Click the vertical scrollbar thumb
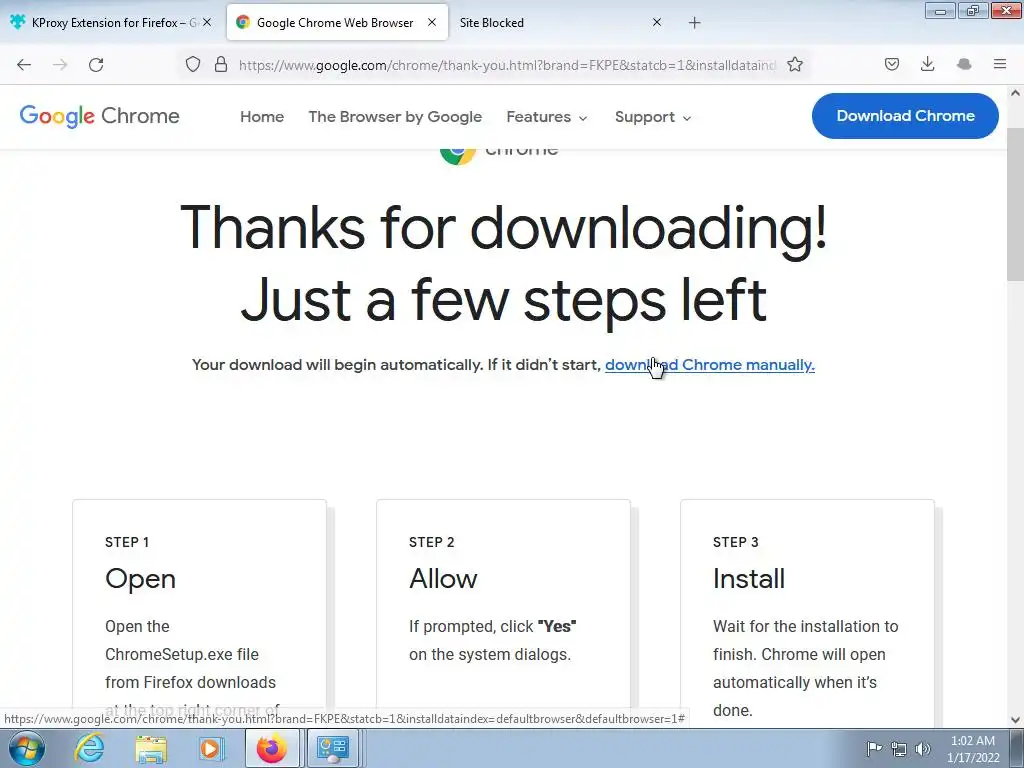1024x768 pixels. click(1015, 204)
